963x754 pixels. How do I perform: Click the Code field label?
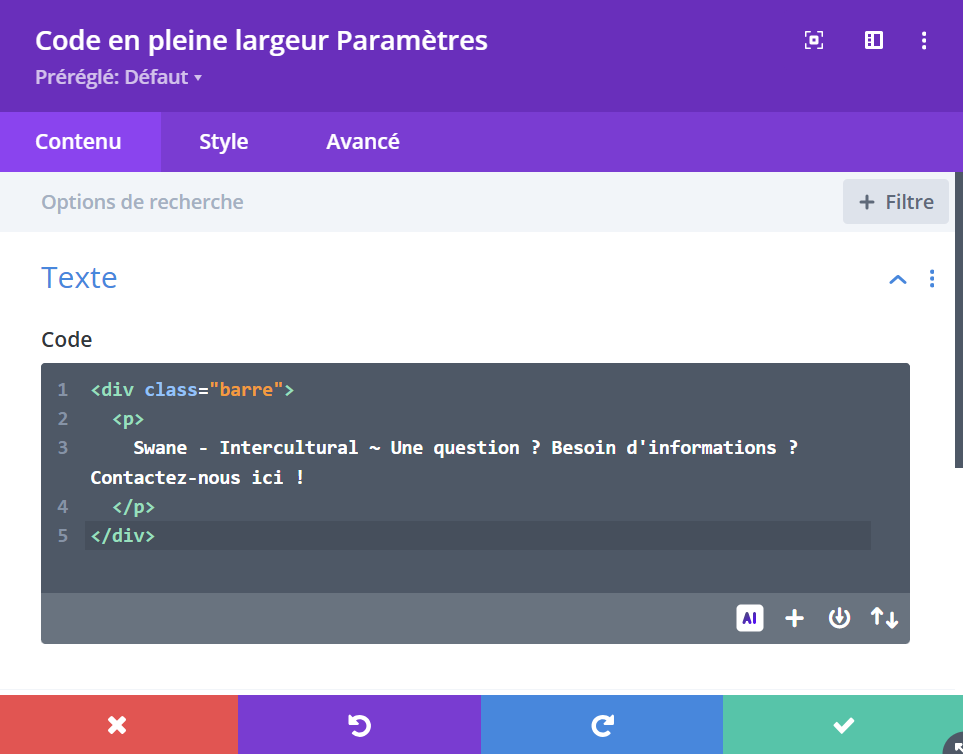click(x=66, y=340)
